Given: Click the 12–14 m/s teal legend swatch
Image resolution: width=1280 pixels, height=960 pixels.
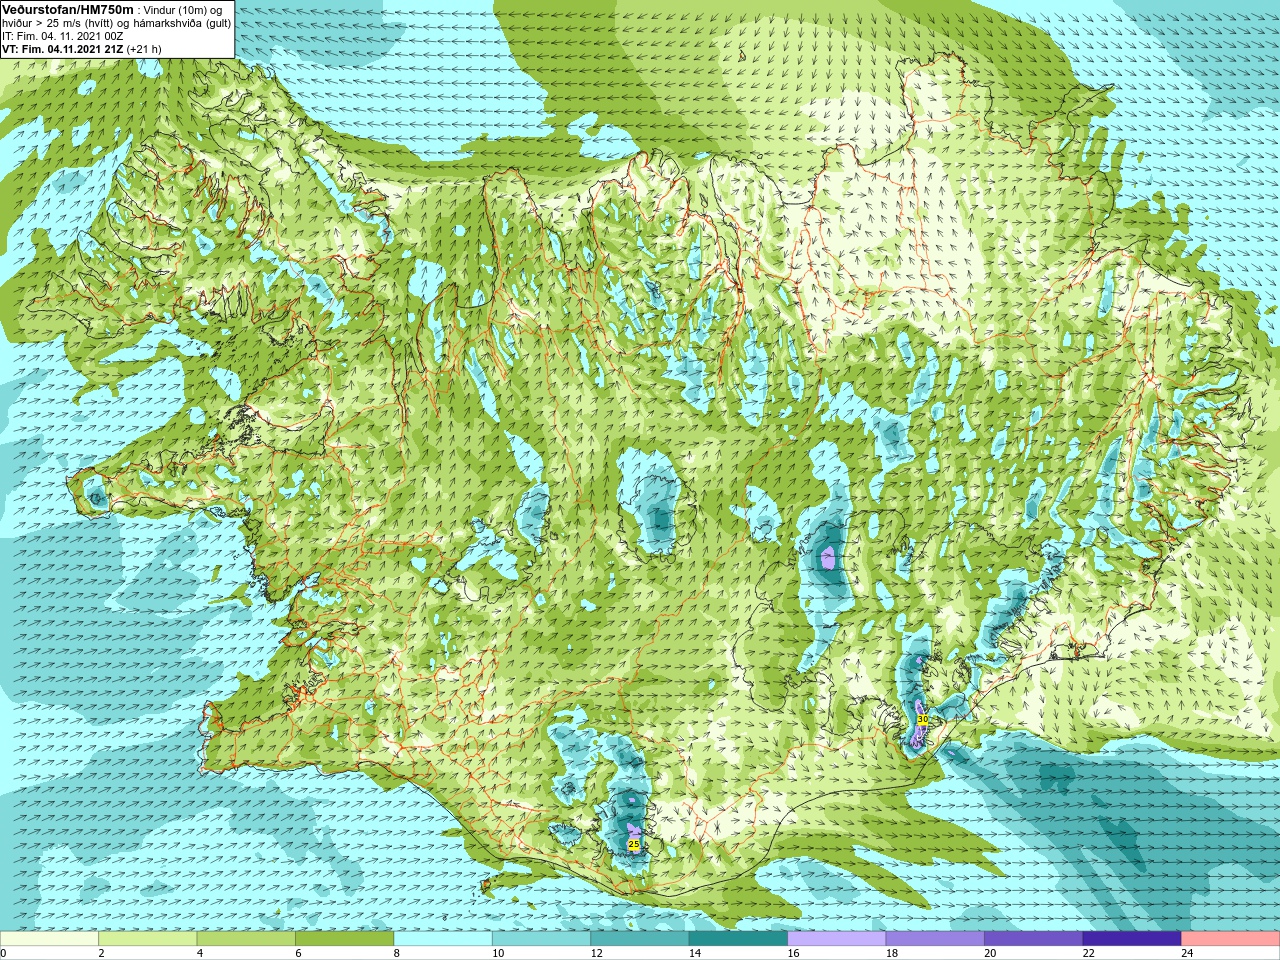Looking at the screenshot, I should 640,939.
